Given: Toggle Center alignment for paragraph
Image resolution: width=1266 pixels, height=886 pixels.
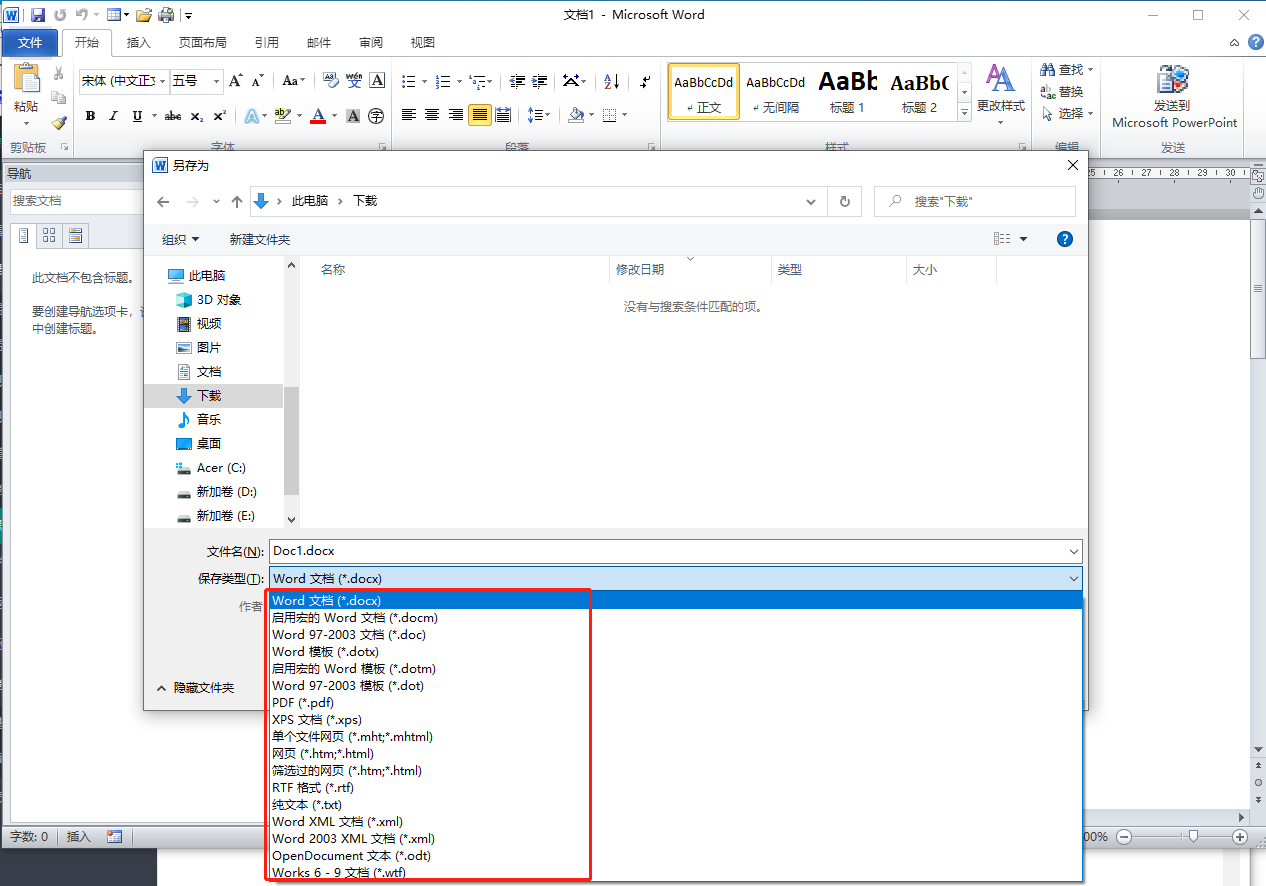Looking at the screenshot, I should [432, 115].
